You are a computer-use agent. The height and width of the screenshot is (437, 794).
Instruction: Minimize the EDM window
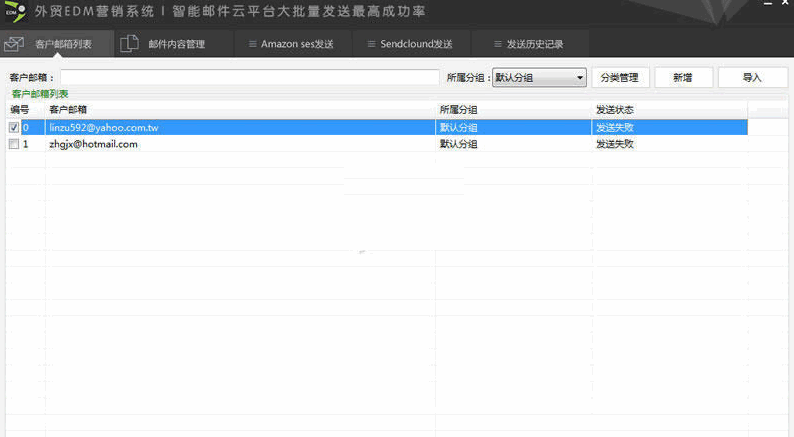(768, 3)
